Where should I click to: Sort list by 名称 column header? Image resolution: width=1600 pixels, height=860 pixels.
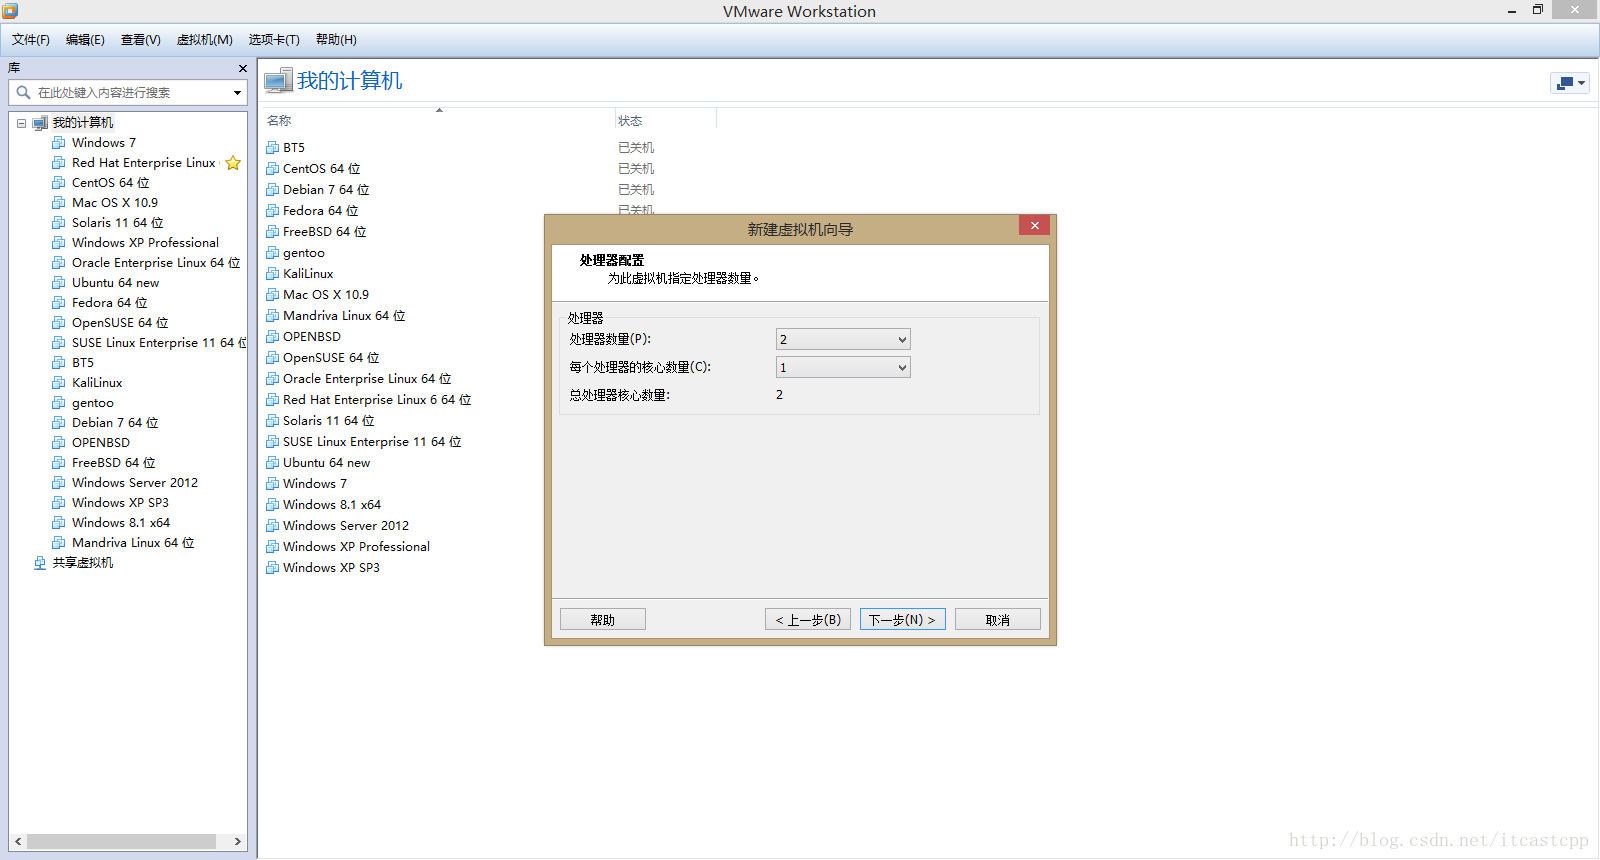(279, 120)
